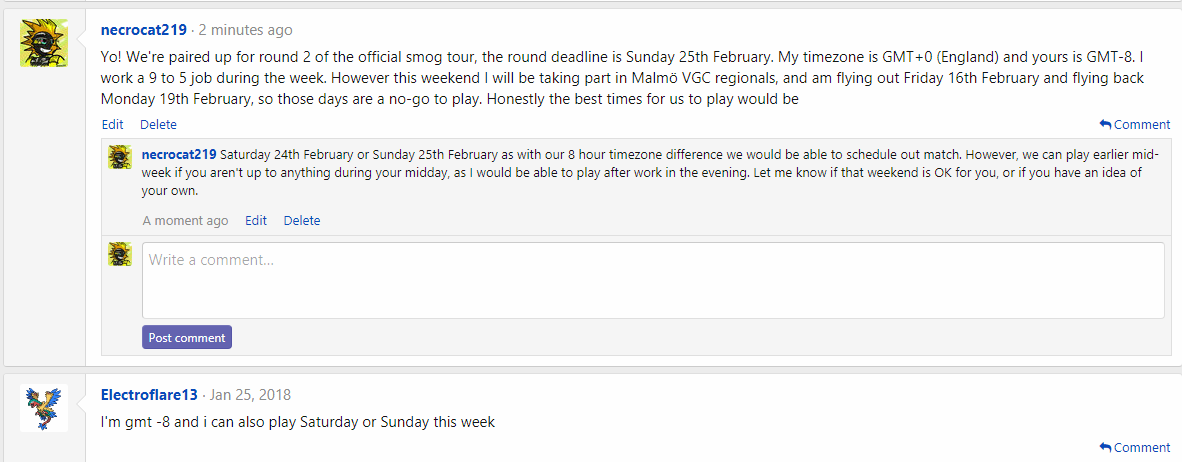Click Electroflare13's bird avatar
Image resolution: width=1182 pixels, height=462 pixels.
tap(44, 408)
